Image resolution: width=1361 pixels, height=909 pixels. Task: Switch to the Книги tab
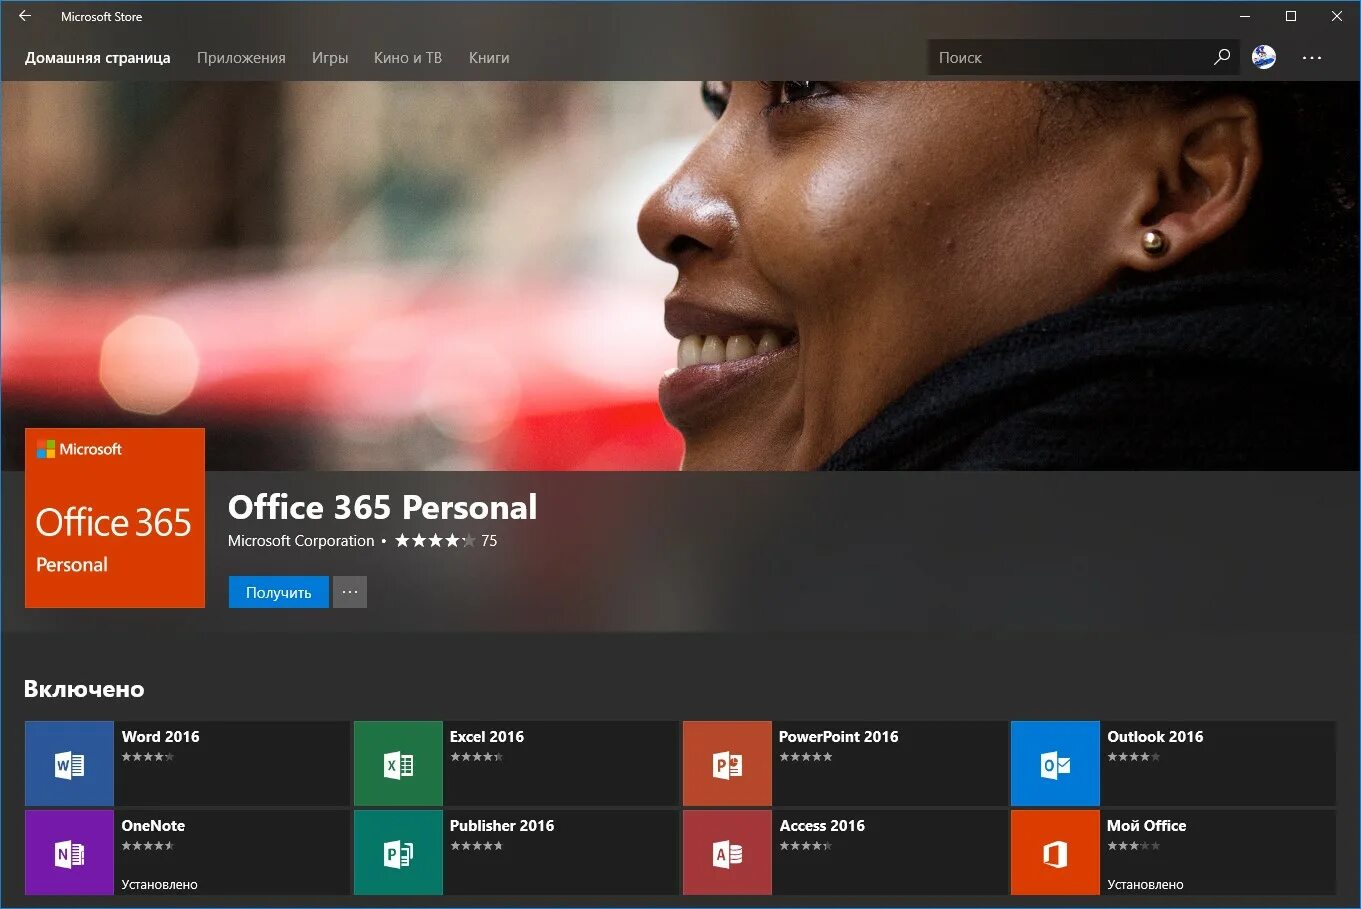489,58
